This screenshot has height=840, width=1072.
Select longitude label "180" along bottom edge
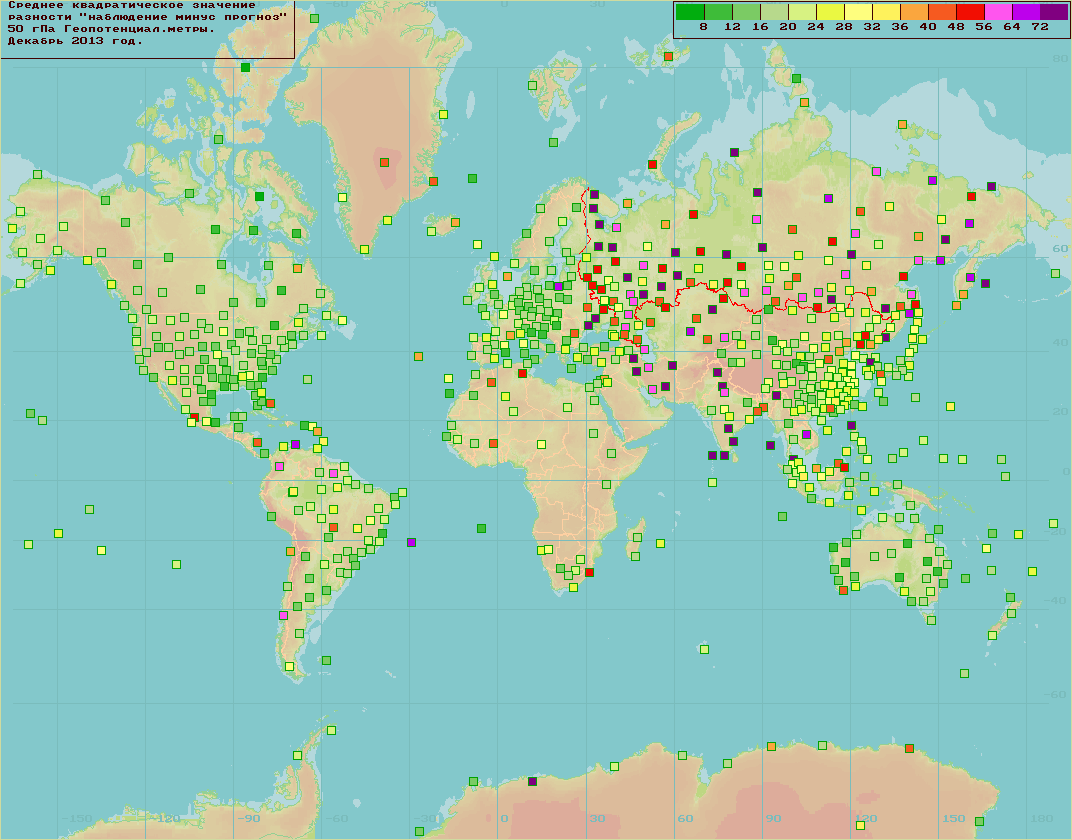[1041, 818]
